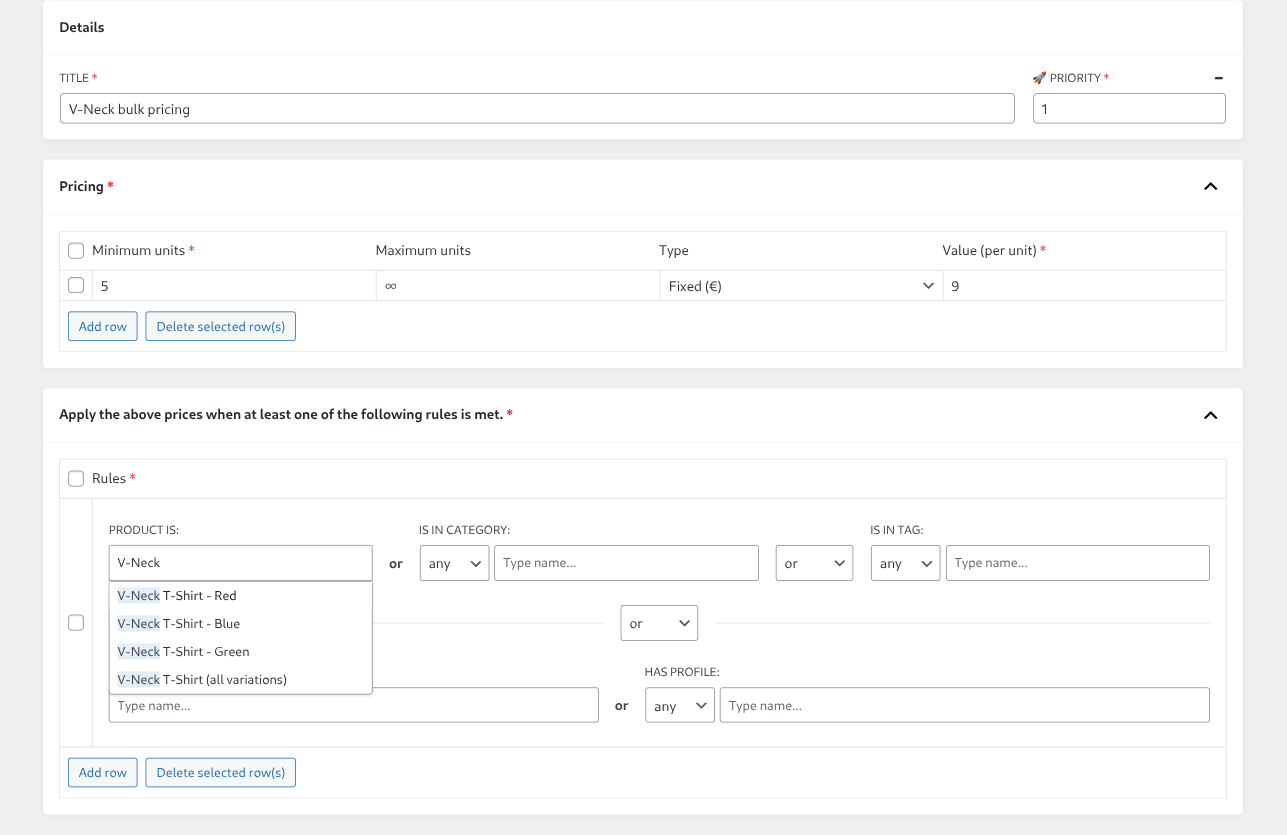Click the Maximum units column header
1287x835 pixels.
click(x=423, y=251)
